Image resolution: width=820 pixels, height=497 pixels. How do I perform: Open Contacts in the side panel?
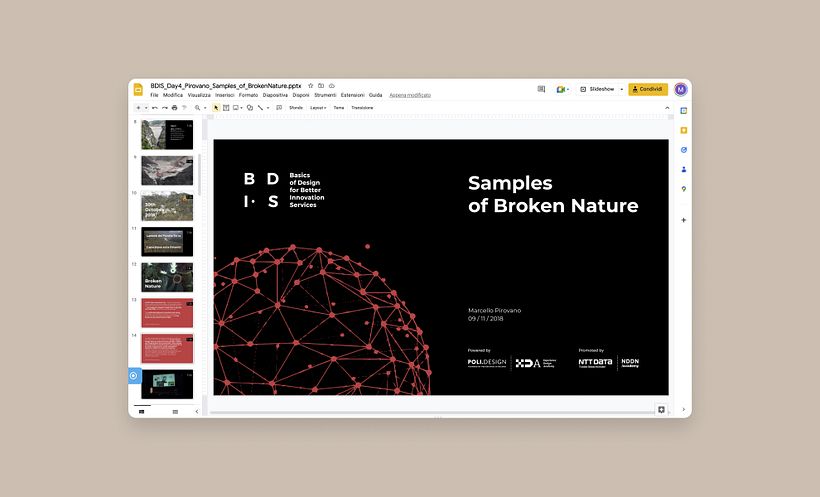[x=684, y=170]
